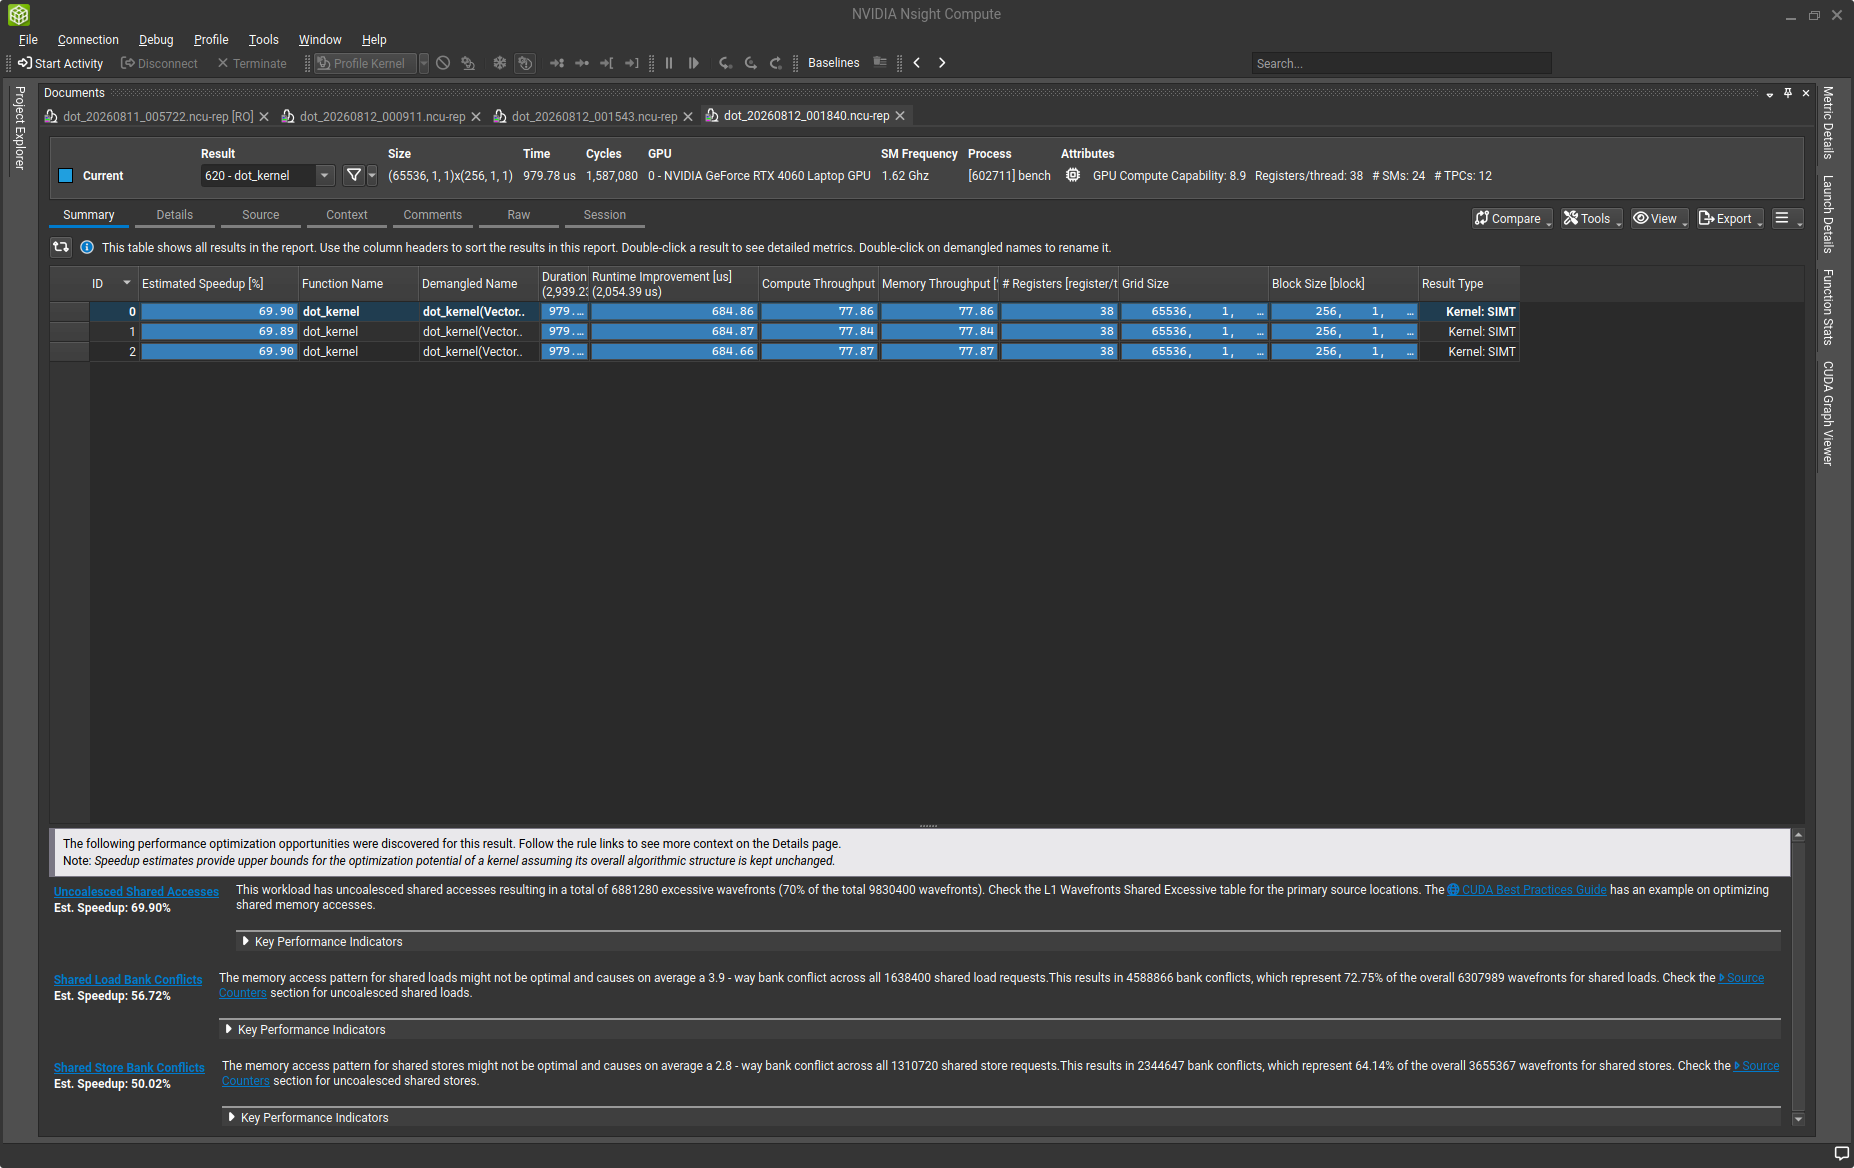
Task: Click the filter funnel icon beside result selector
Action: coord(353,175)
